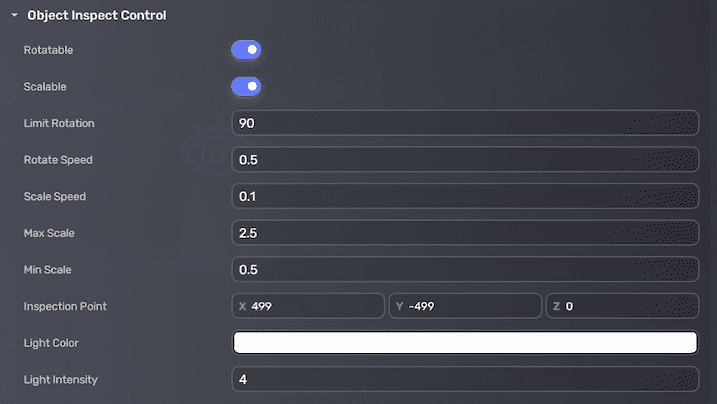Viewport: 717px width, 404px height.
Task: Disable the Rotatable toggle switch
Action: tap(246, 49)
